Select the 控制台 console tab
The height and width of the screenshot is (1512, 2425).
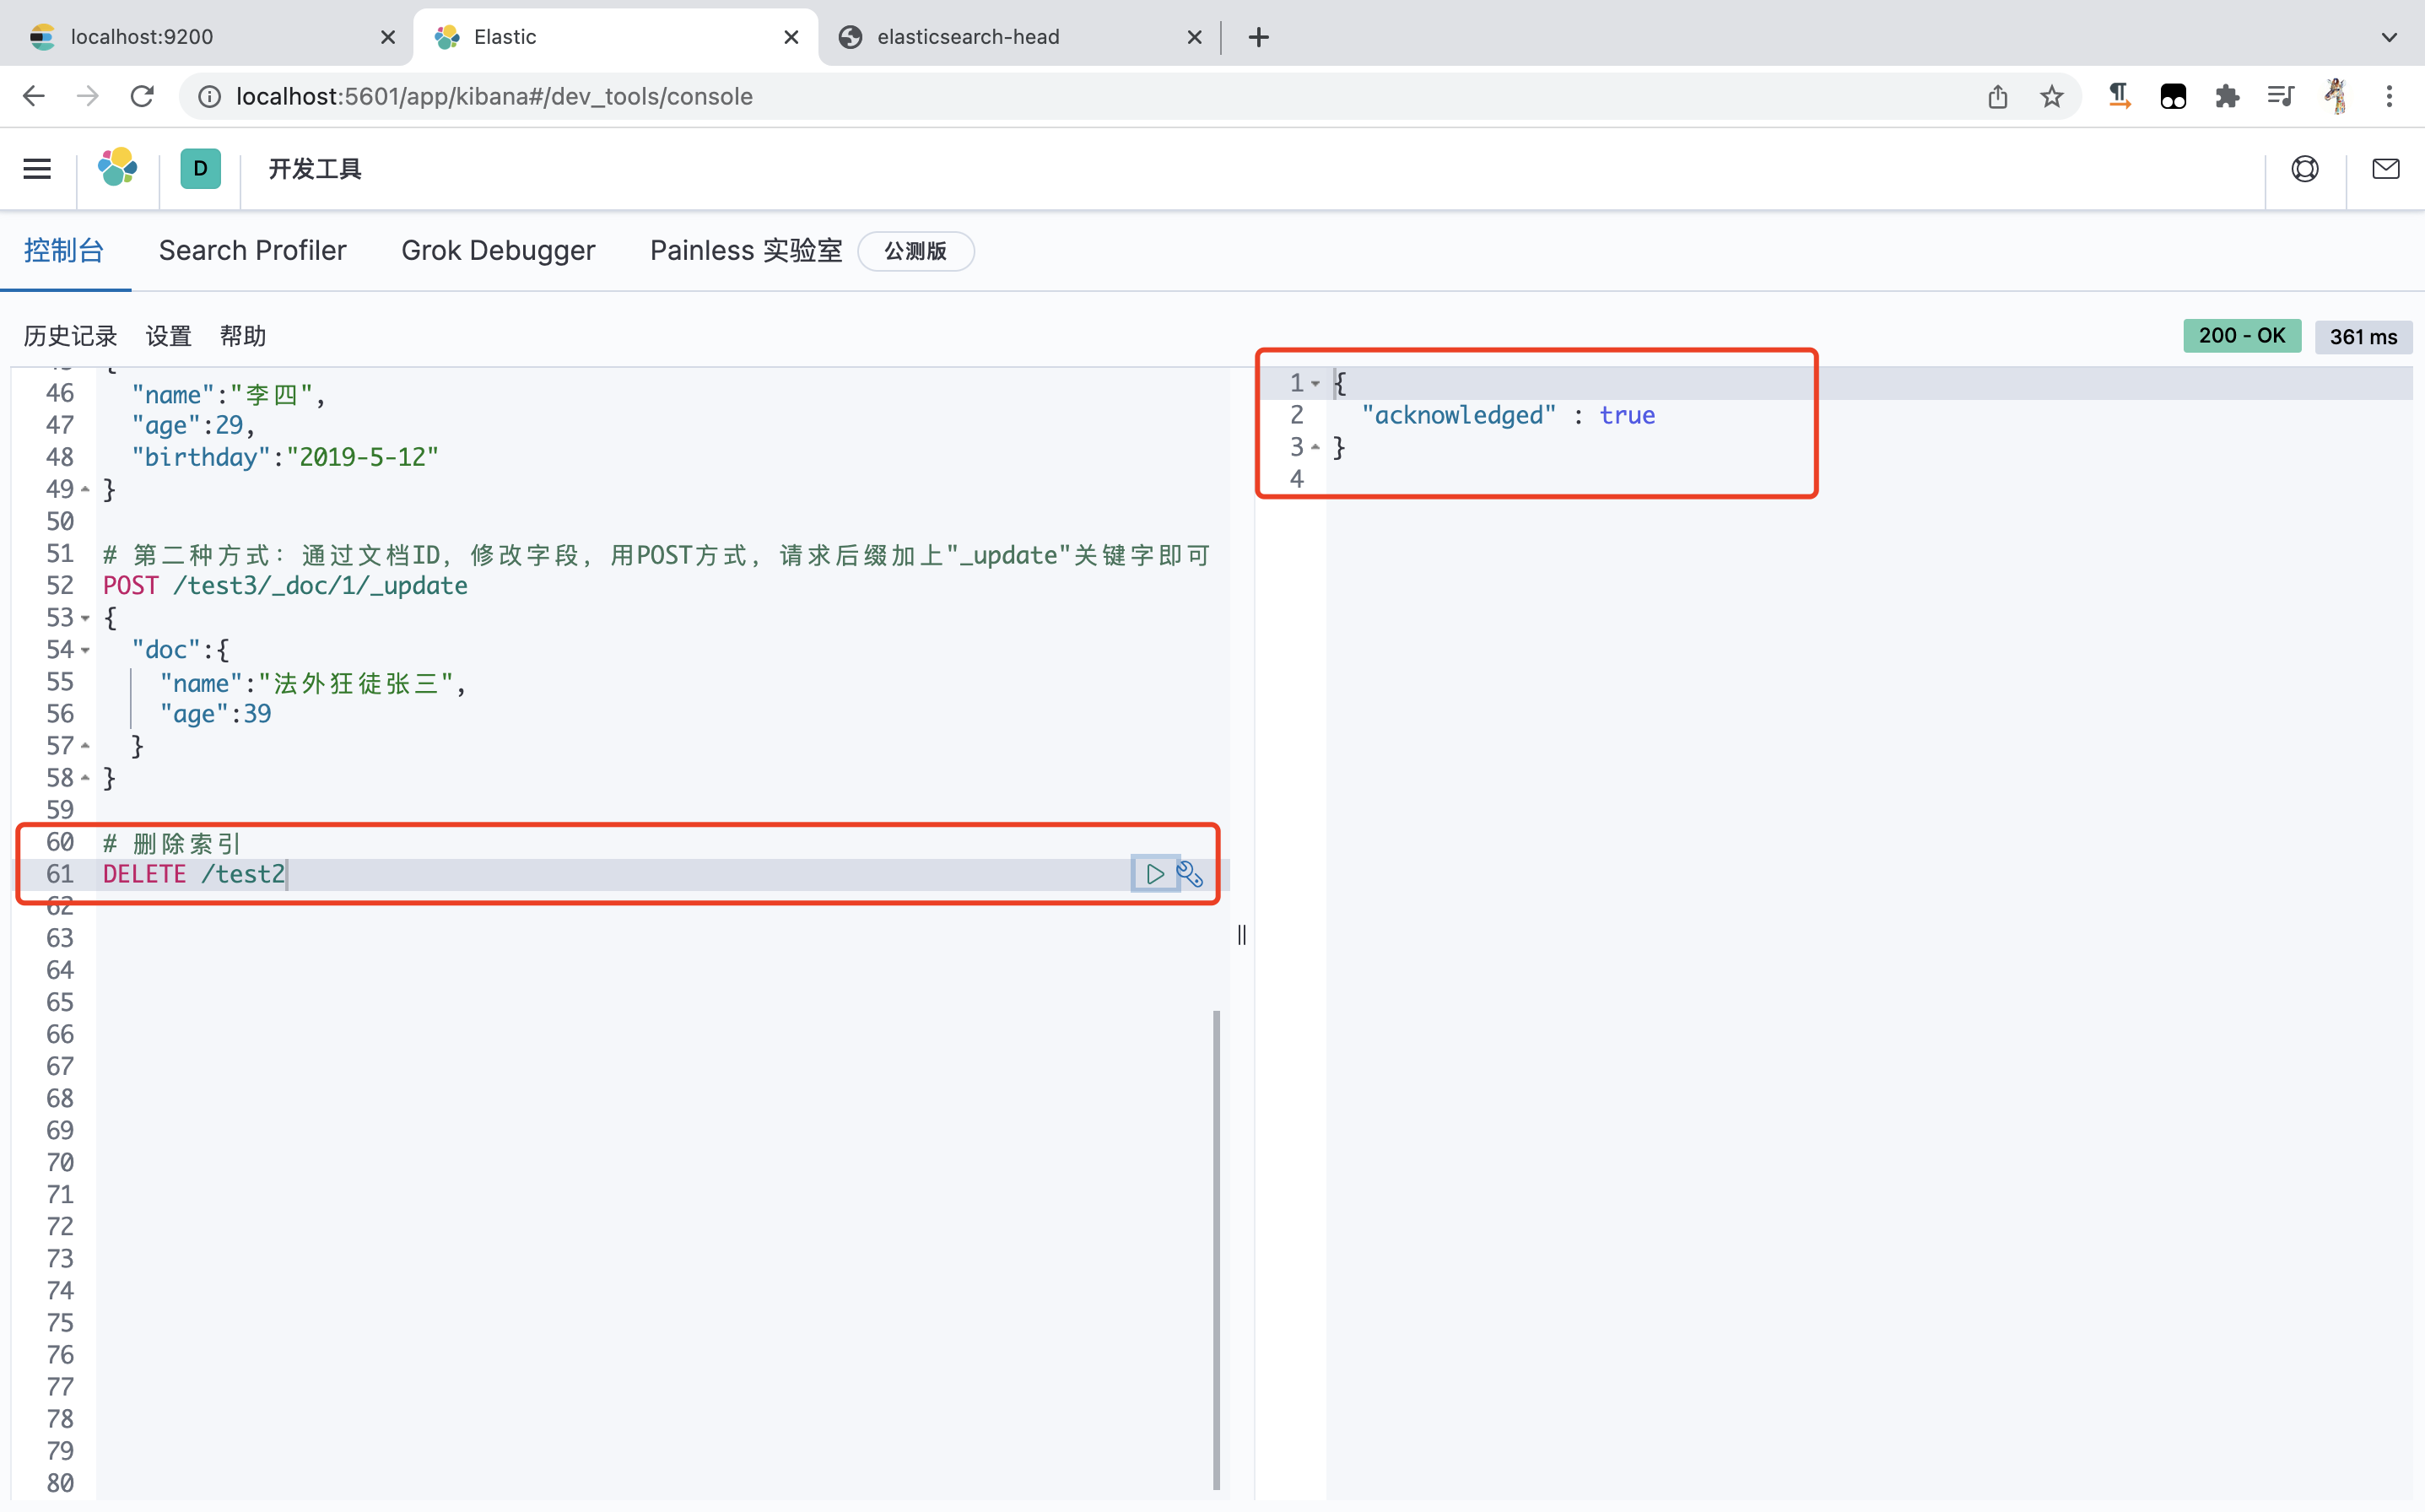click(x=64, y=251)
